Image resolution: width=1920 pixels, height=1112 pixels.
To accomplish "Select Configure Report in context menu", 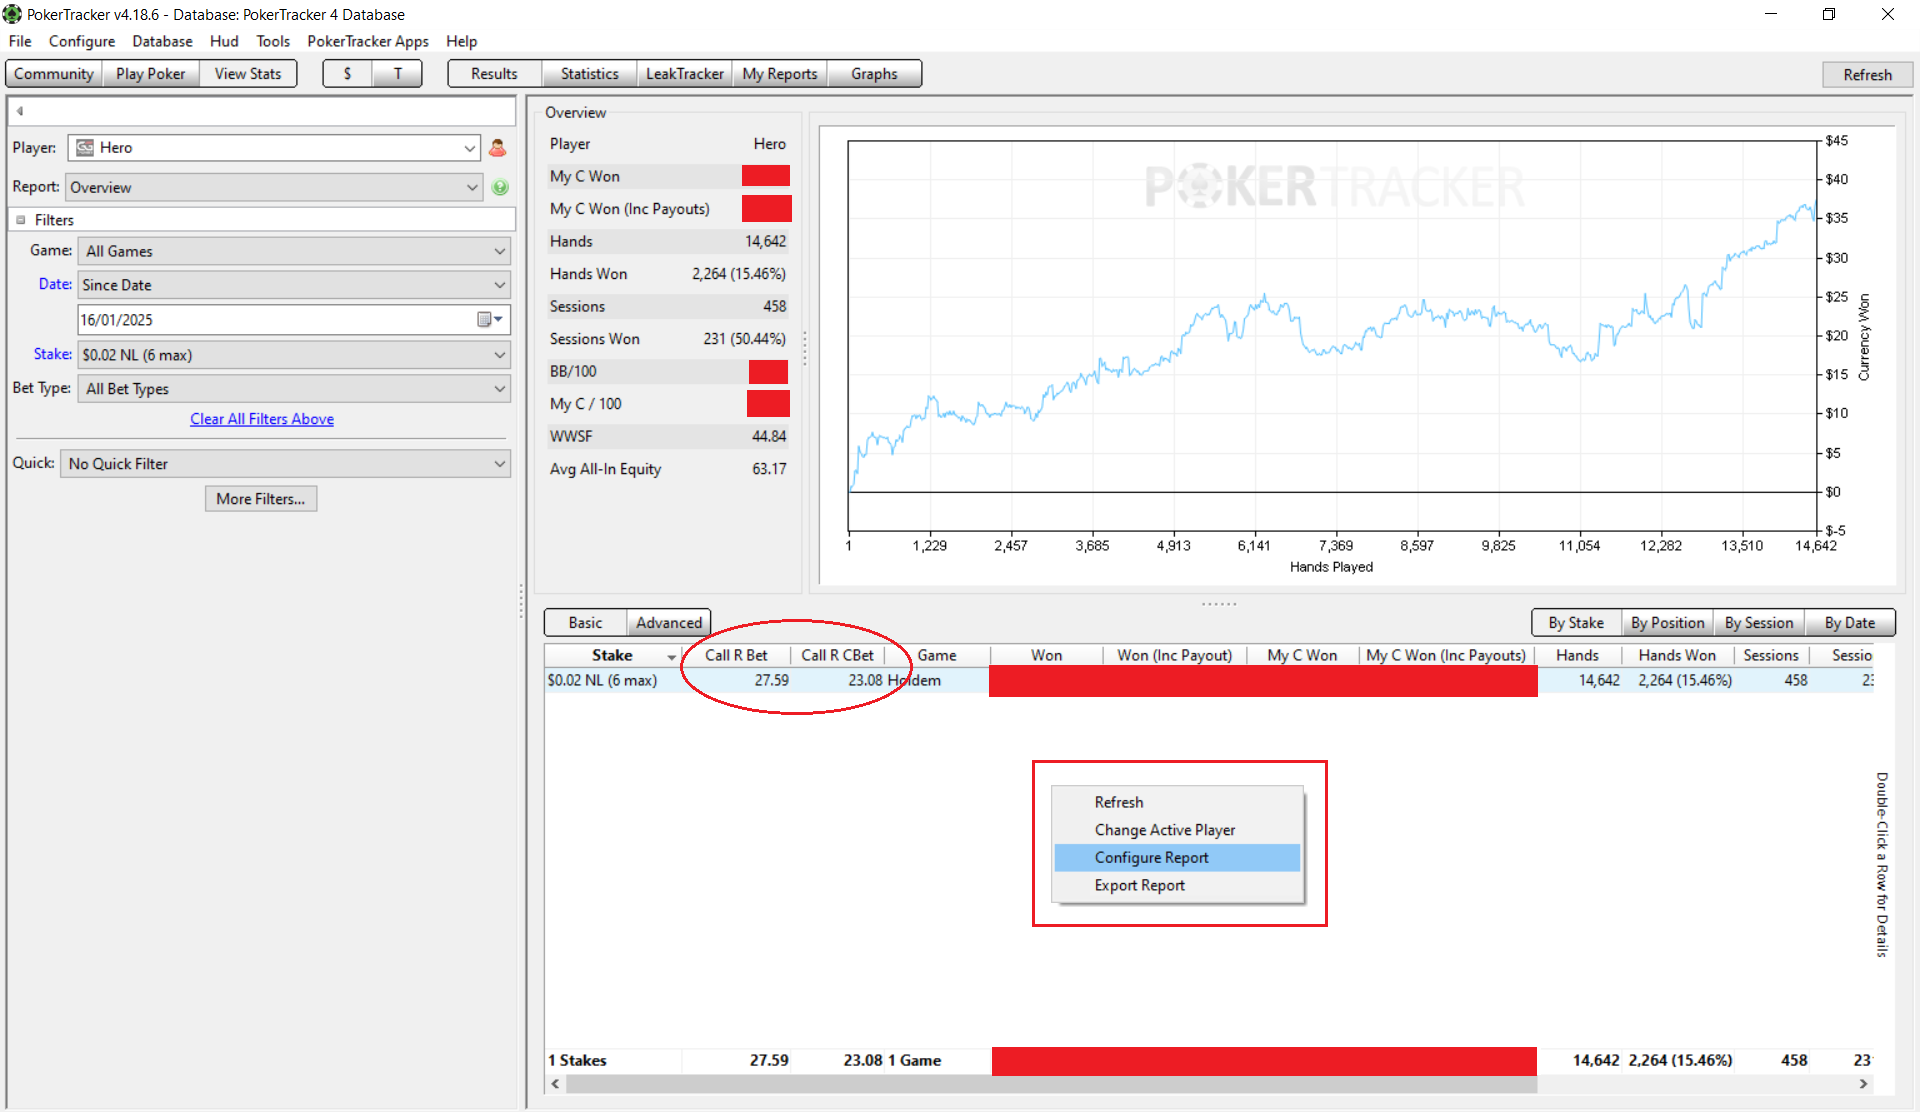I will 1177,858.
